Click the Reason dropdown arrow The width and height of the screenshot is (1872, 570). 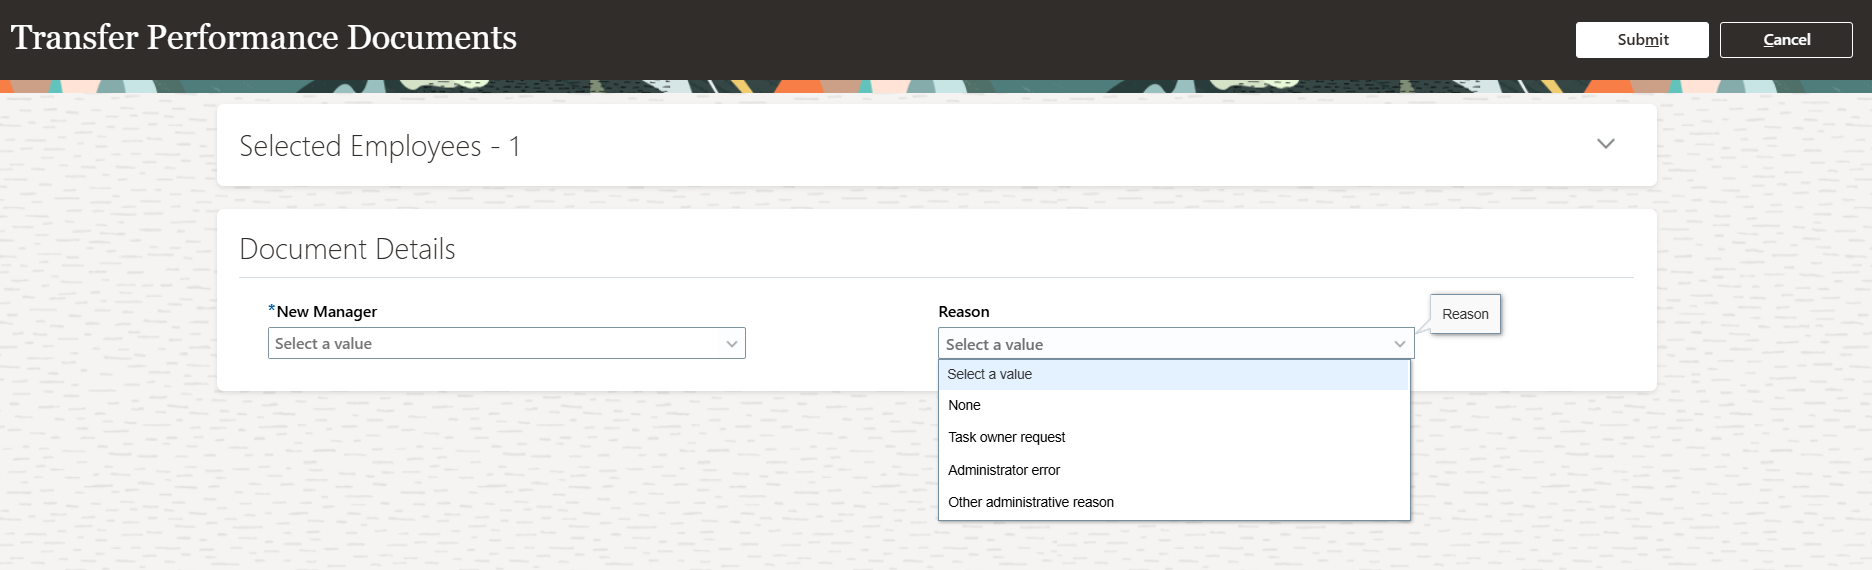click(1400, 344)
